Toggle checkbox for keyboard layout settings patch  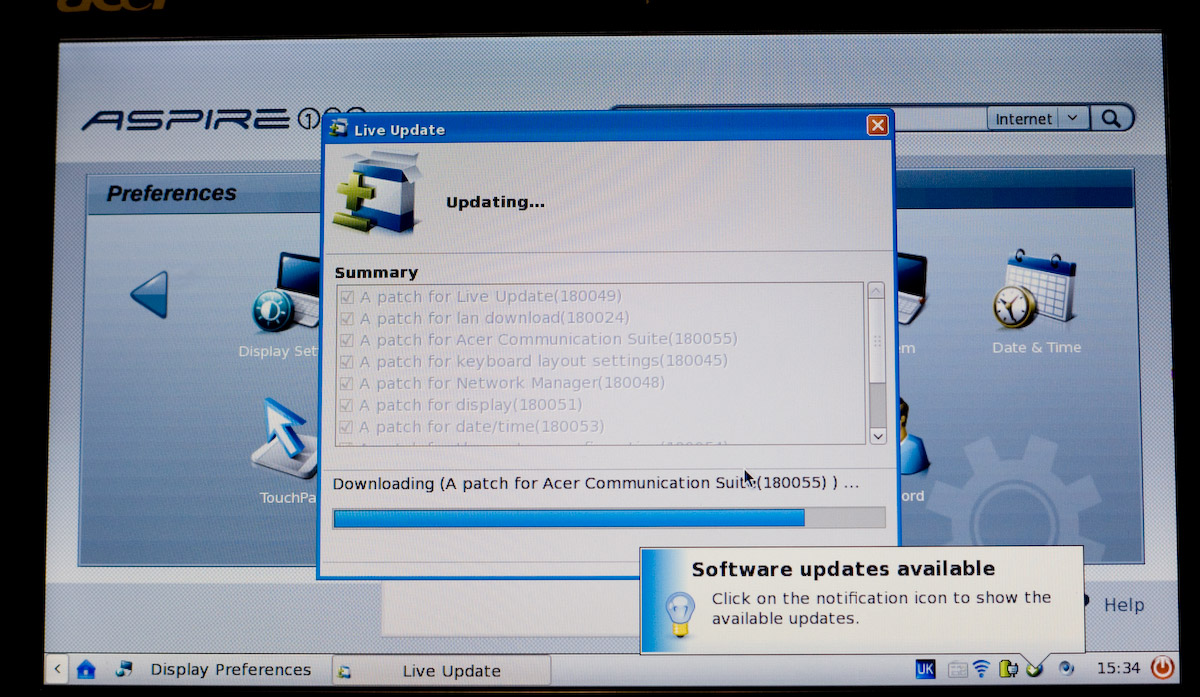347,361
